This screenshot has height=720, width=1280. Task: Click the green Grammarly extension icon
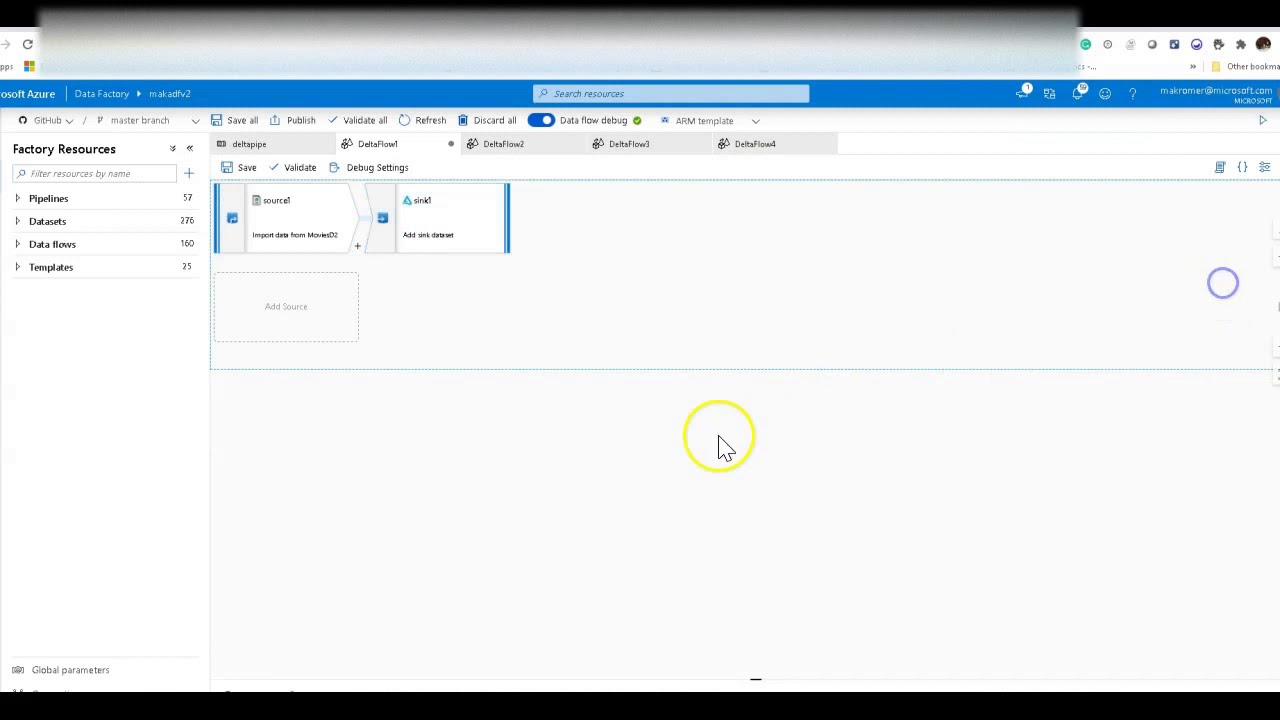pos(1085,44)
